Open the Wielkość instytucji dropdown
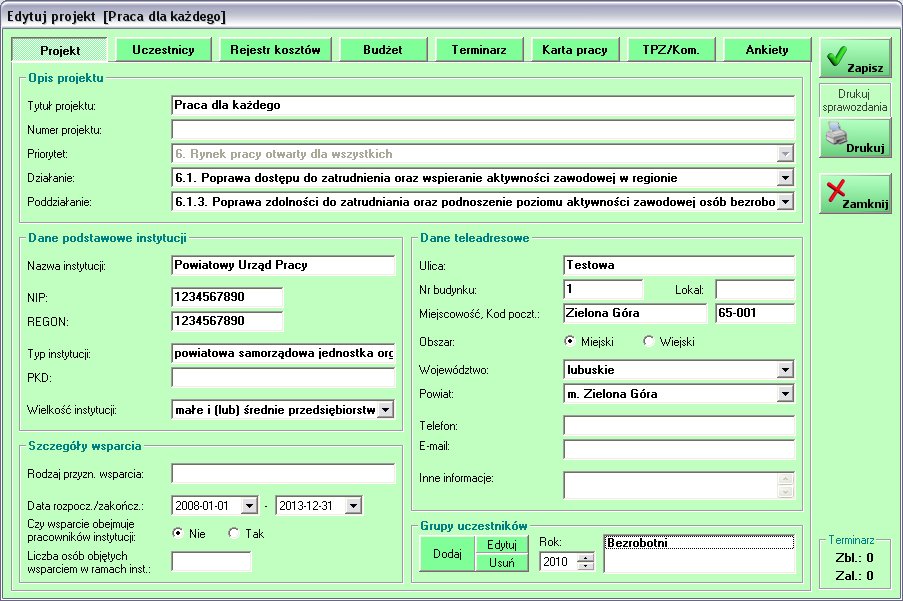The height and width of the screenshot is (601, 903). [385, 409]
